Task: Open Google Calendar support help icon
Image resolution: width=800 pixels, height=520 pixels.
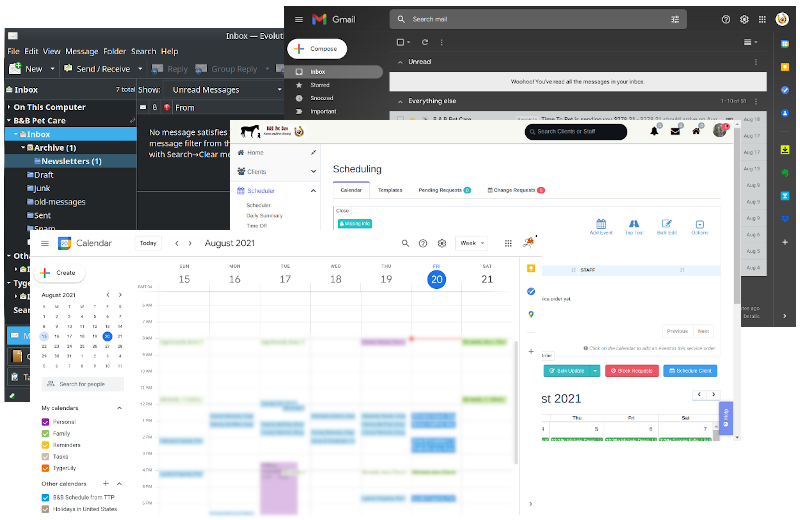Action: (423, 243)
